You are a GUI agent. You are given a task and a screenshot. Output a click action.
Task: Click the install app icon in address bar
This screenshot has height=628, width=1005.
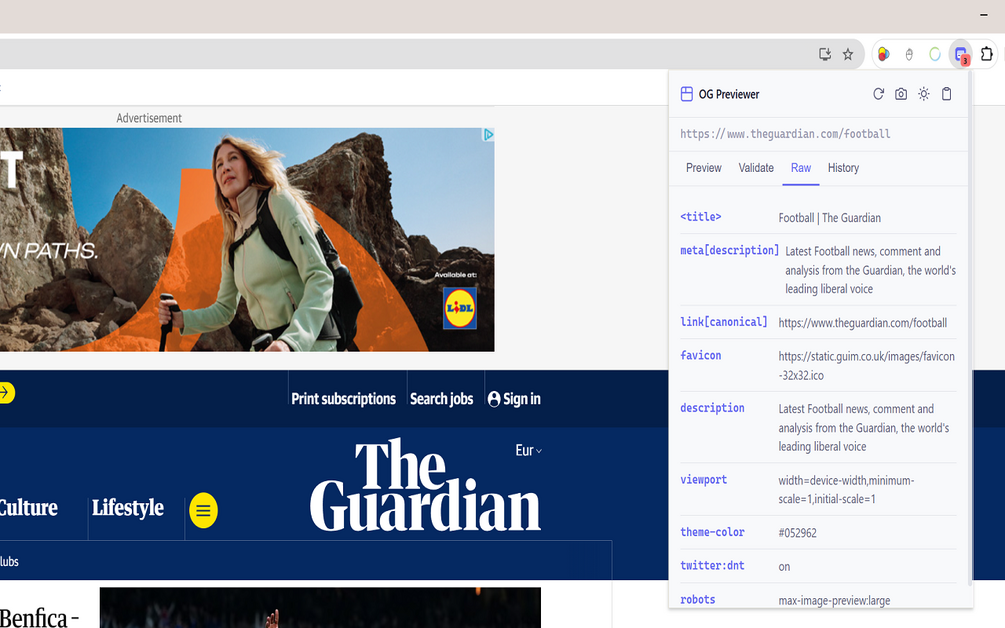point(825,54)
